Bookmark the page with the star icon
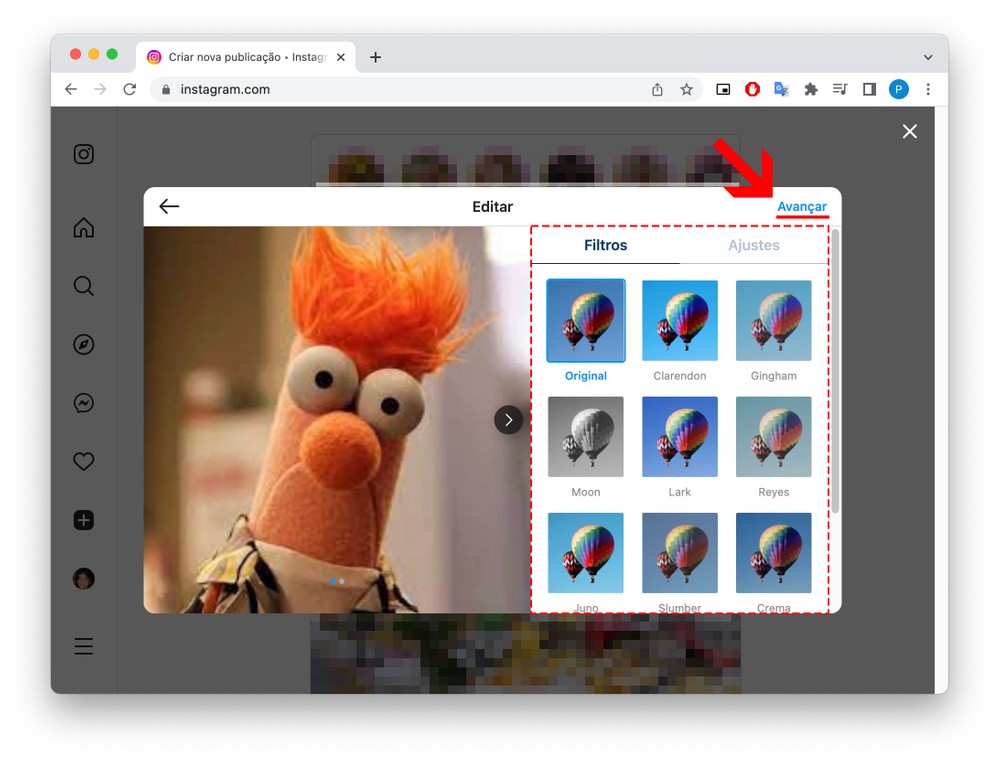 [x=686, y=89]
